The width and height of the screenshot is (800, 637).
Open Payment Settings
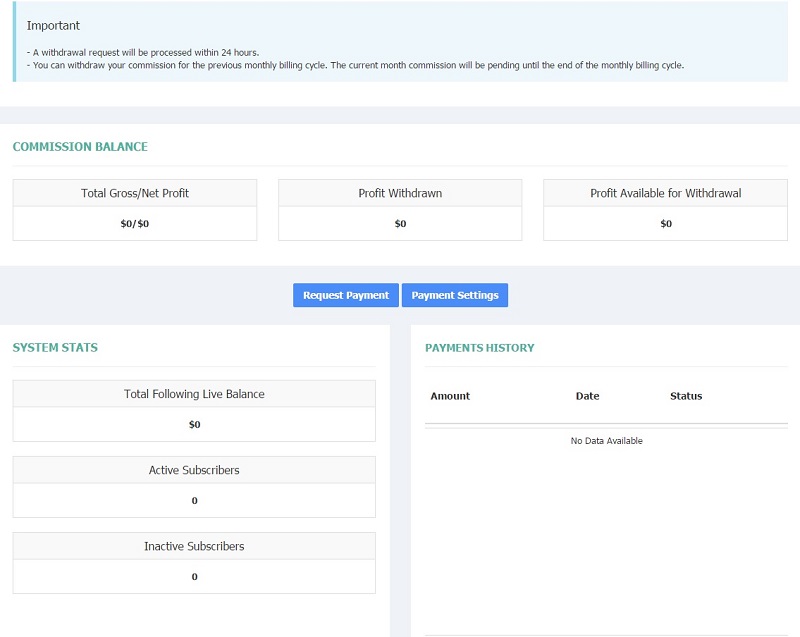tap(455, 295)
